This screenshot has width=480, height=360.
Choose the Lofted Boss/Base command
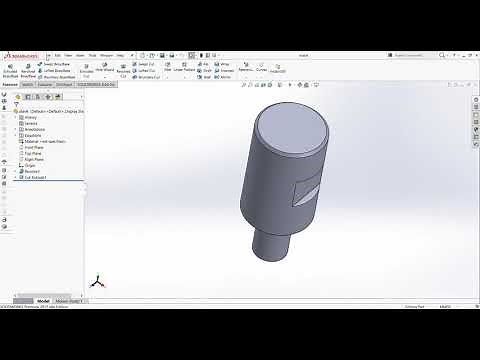click(54, 71)
